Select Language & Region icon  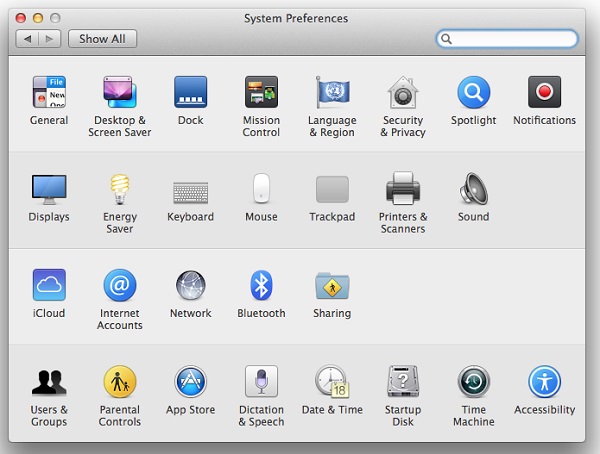(x=332, y=93)
